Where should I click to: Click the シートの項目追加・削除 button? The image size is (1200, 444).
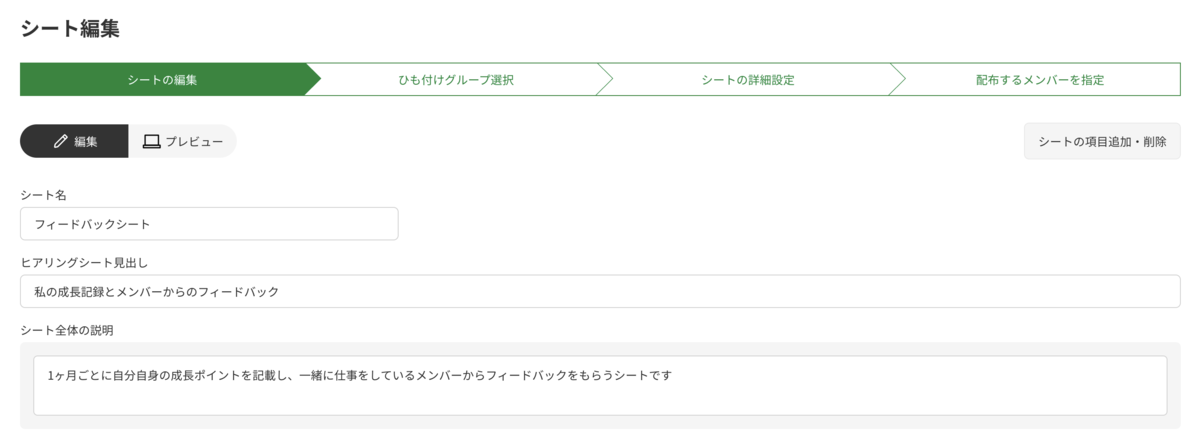click(x=1102, y=141)
